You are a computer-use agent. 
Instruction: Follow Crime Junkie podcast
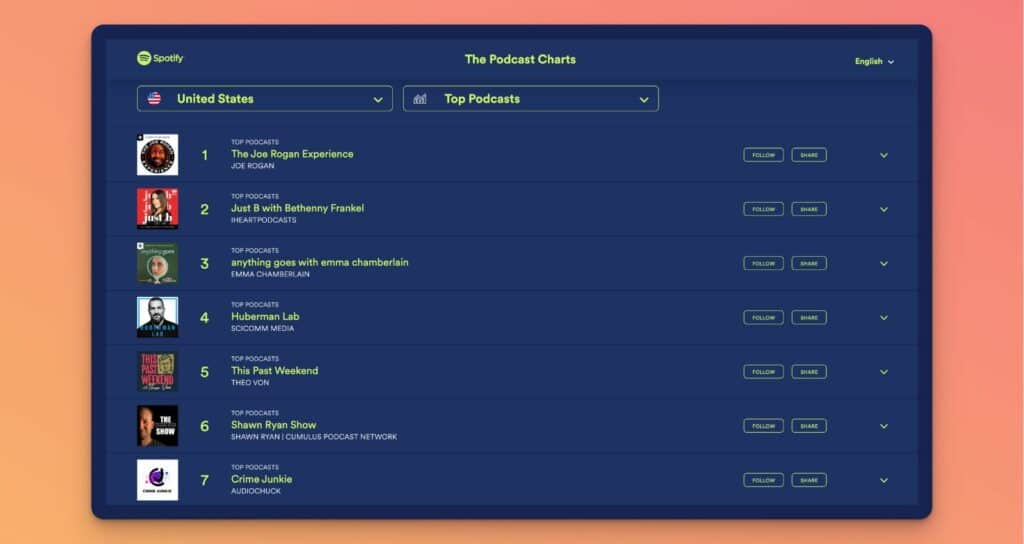tap(763, 480)
